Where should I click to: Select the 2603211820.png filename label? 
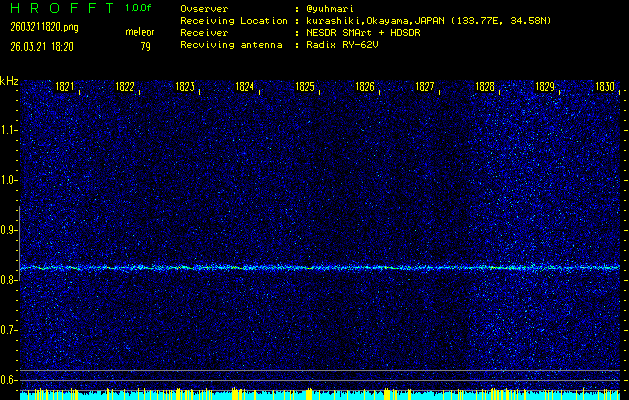41,27
